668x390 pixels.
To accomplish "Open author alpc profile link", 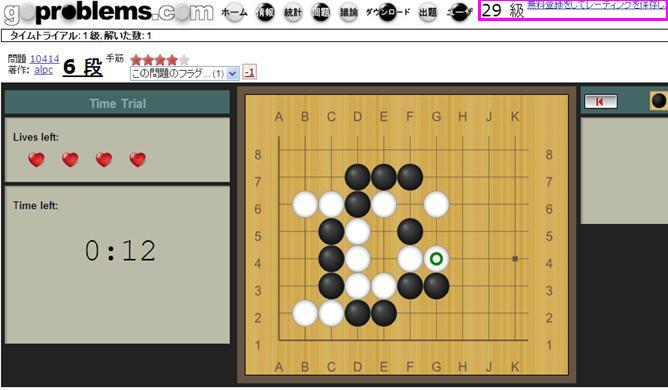I will click(43, 69).
